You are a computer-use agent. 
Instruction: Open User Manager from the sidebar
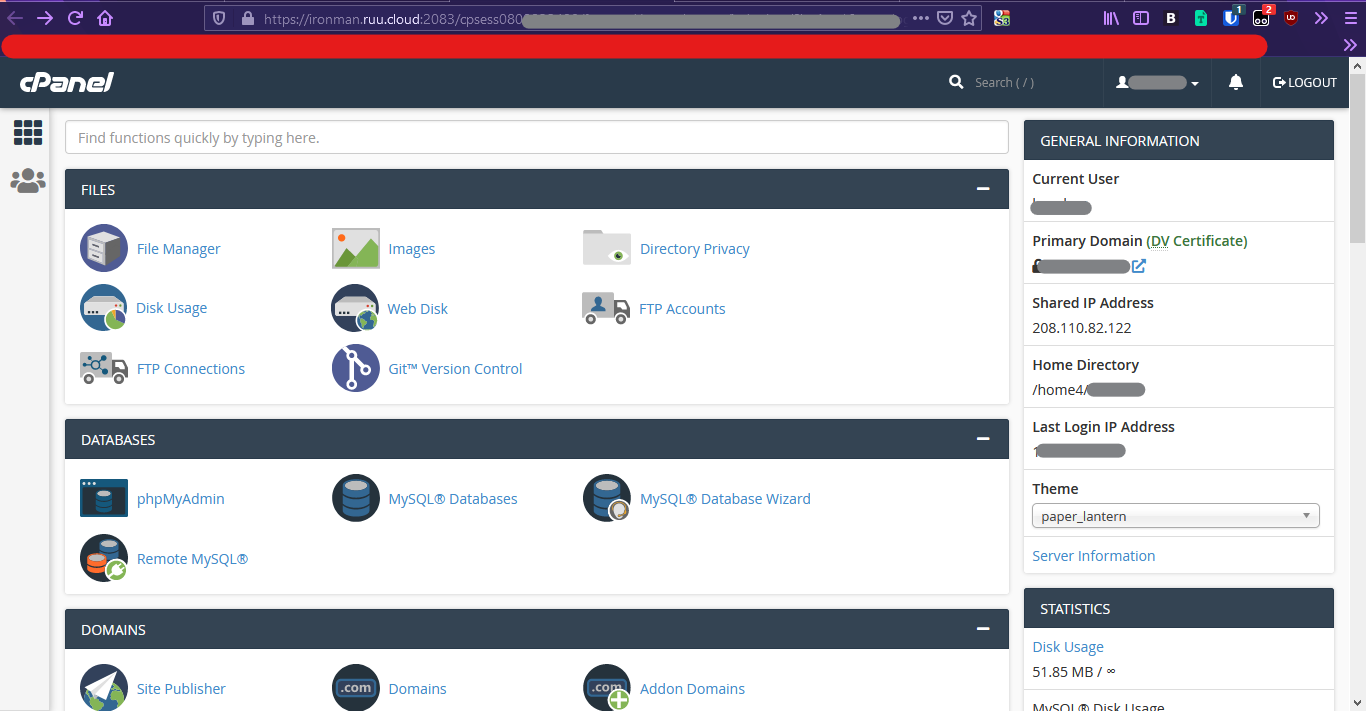[28, 181]
